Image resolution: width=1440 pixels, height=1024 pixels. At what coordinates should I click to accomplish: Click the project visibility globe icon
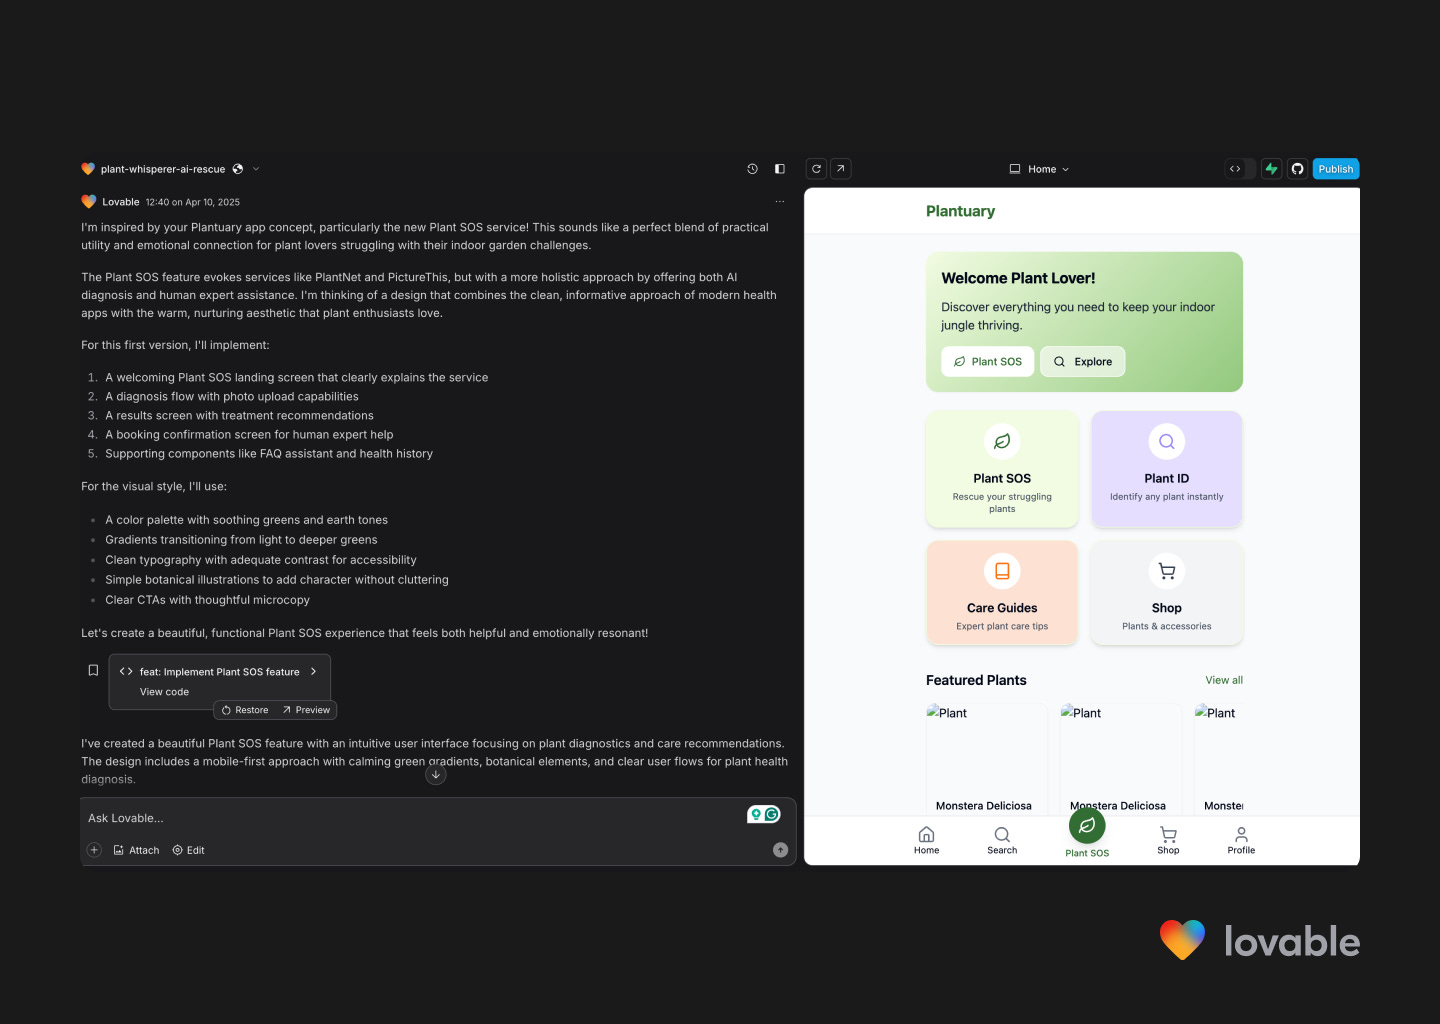[x=238, y=169]
